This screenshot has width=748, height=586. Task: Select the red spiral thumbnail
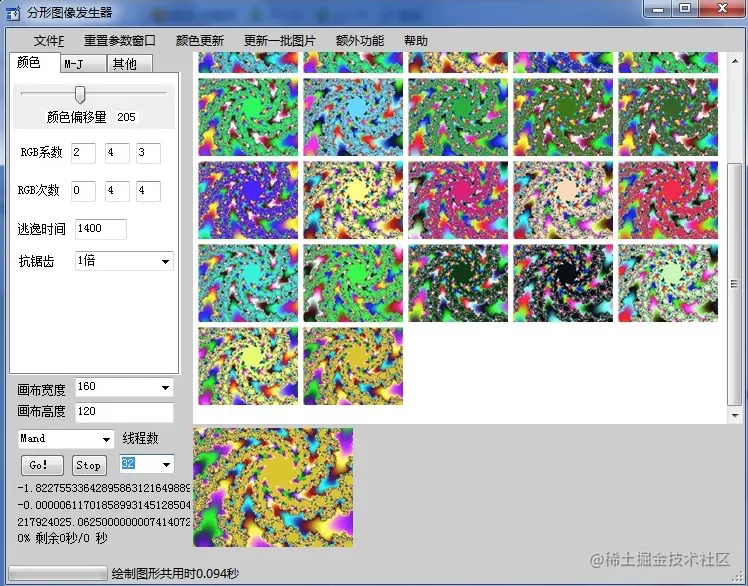tap(668, 200)
